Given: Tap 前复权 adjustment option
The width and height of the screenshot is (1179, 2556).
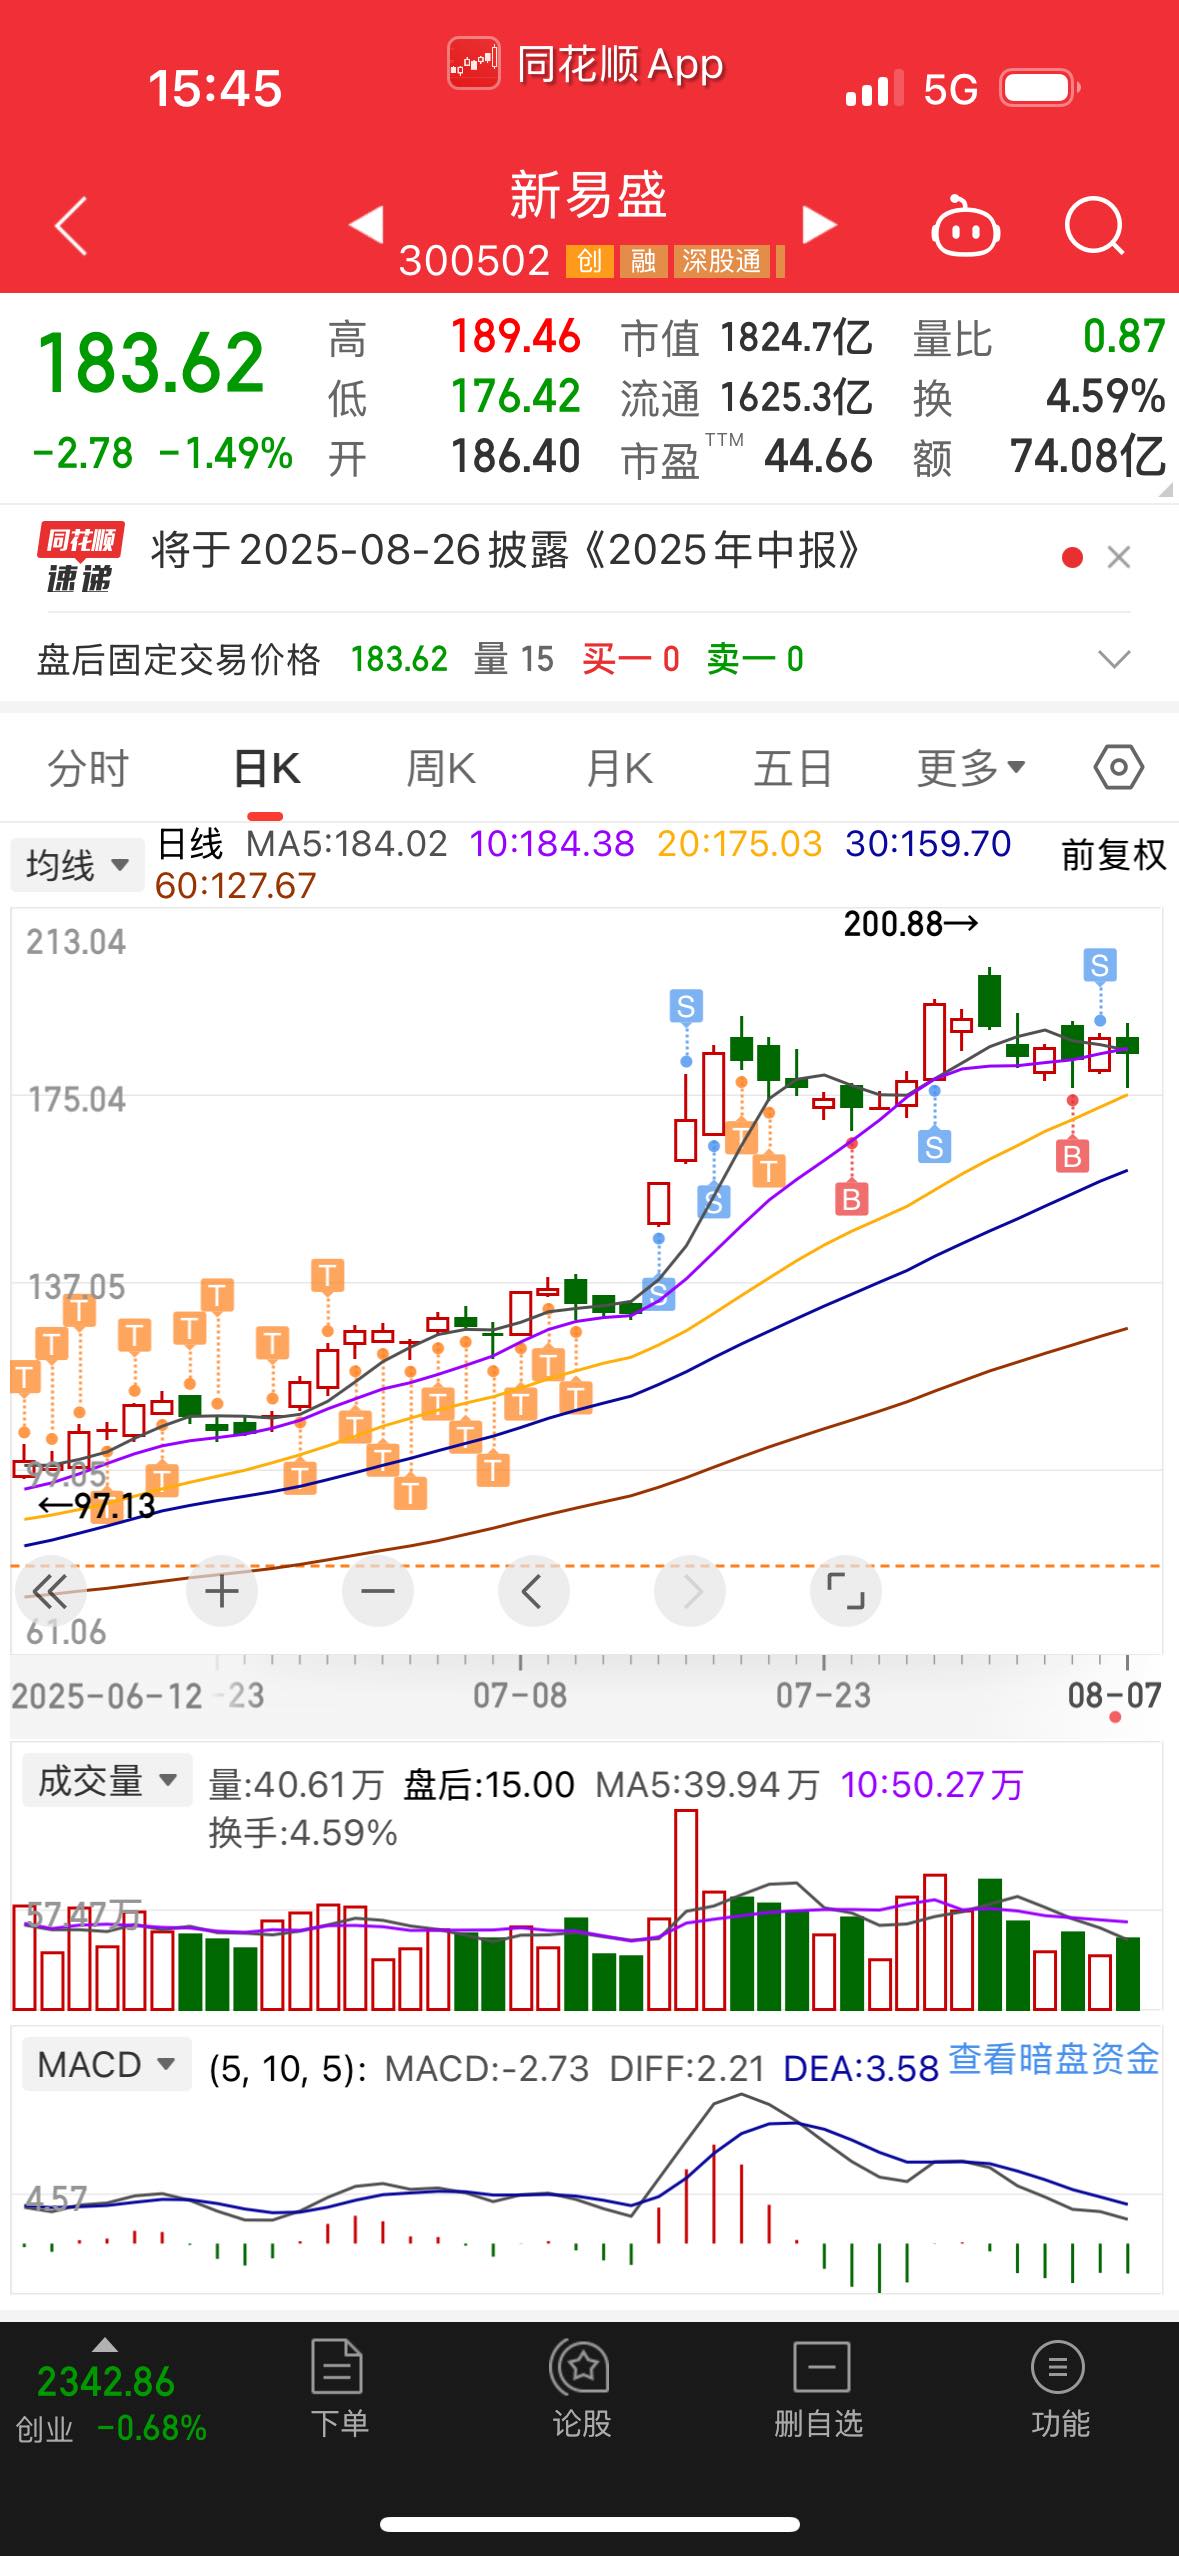Looking at the screenshot, I should tap(1113, 855).
